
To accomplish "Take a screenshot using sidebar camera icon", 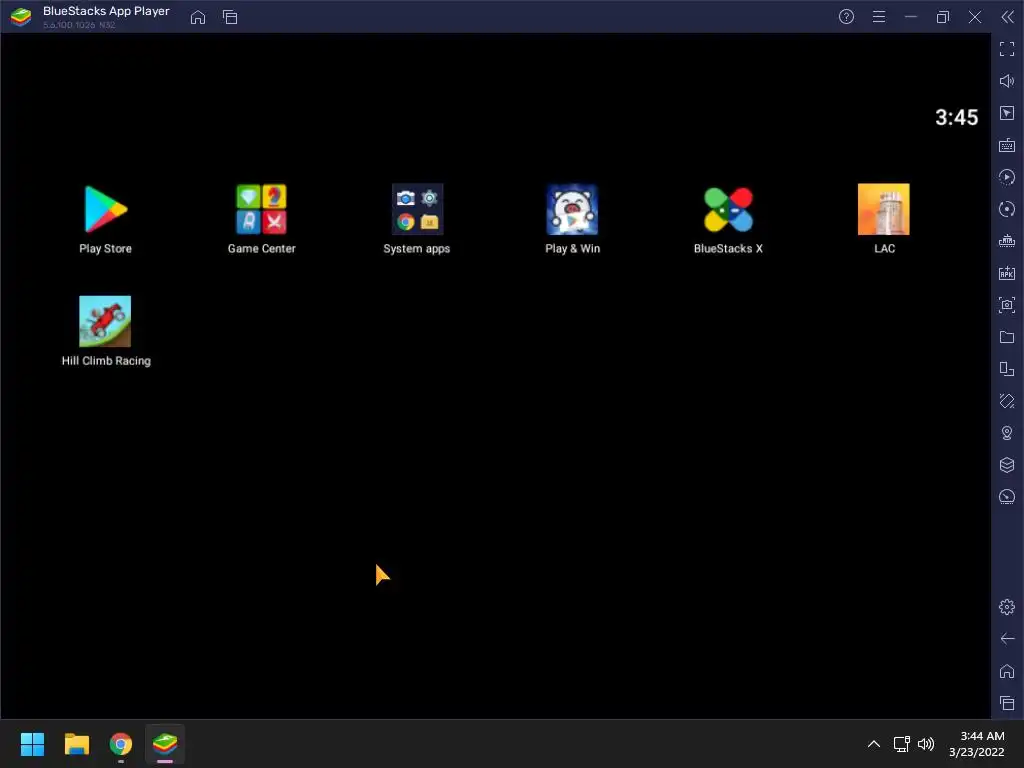I will pos(1007,305).
